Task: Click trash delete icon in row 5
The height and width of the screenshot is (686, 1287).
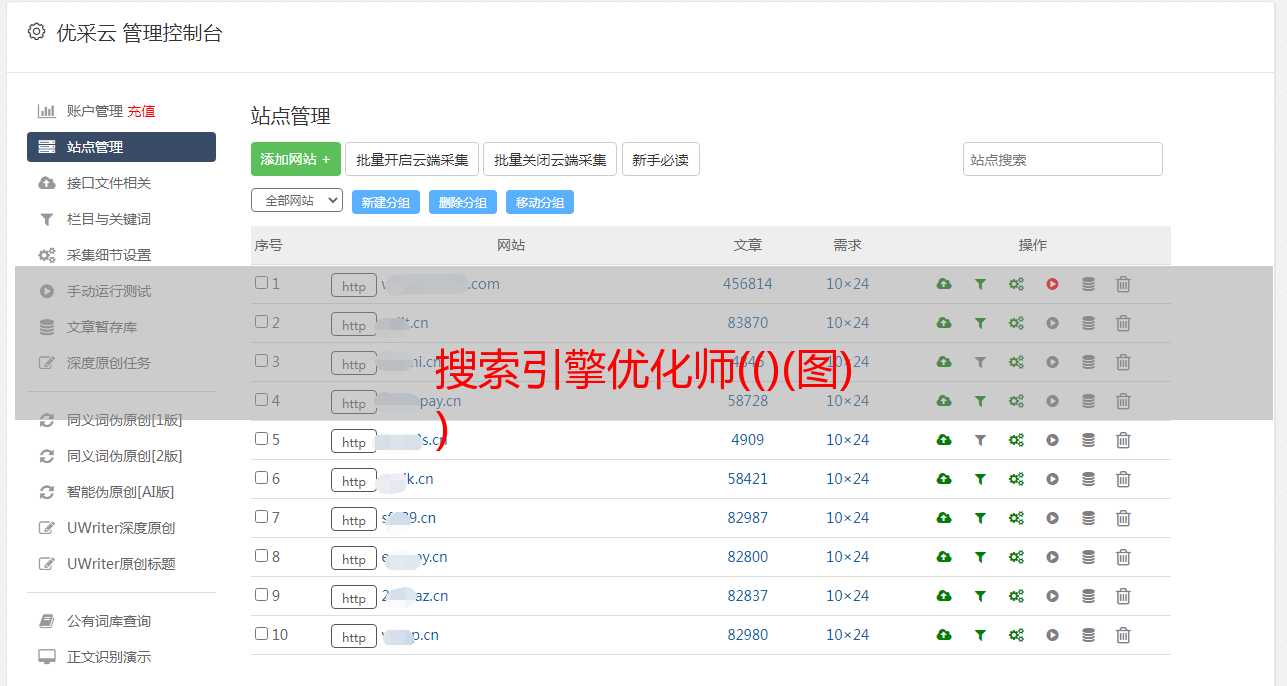Action: [x=1123, y=440]
